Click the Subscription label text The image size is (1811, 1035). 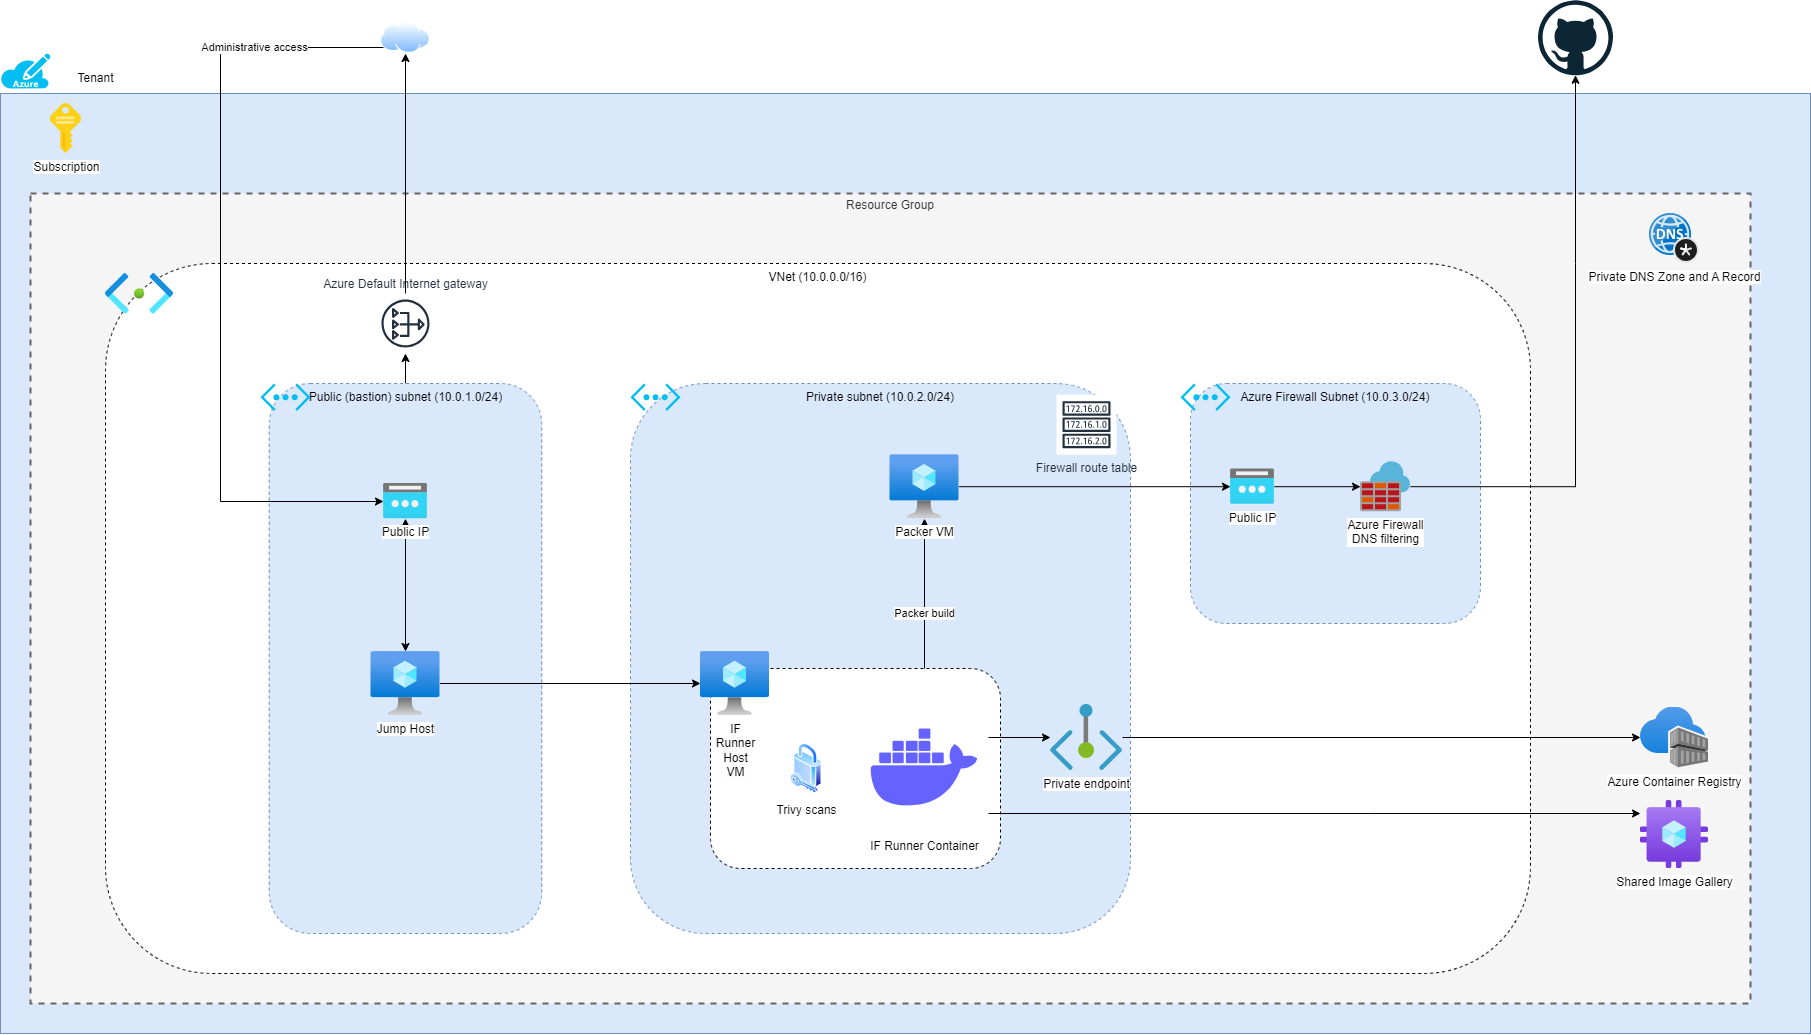pyautogui.click(x=66, y=167)
